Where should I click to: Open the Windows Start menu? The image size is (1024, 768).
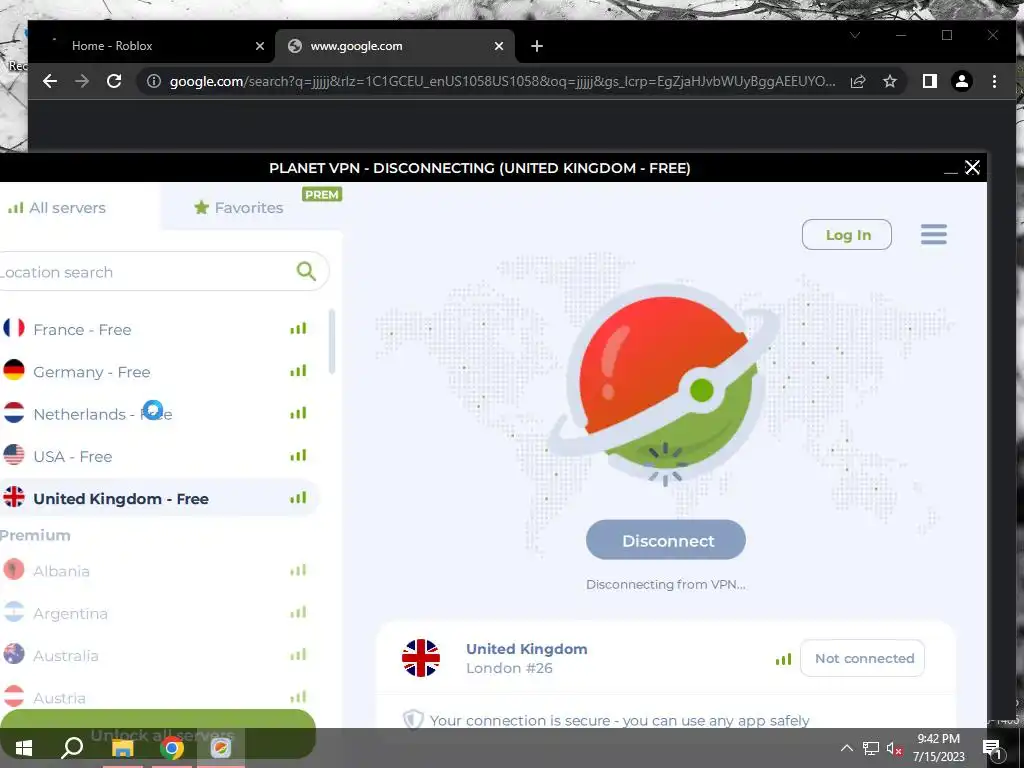click(24, 748)
